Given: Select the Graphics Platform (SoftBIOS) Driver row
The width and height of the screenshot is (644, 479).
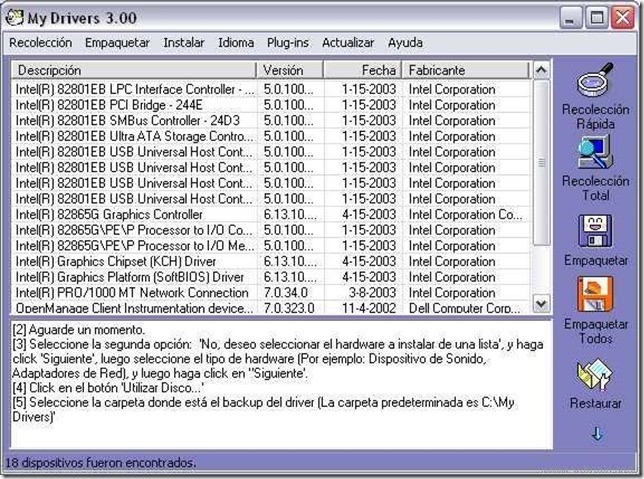Looking at the screenshot, I should pyautogui.click(x=271, y=277).
